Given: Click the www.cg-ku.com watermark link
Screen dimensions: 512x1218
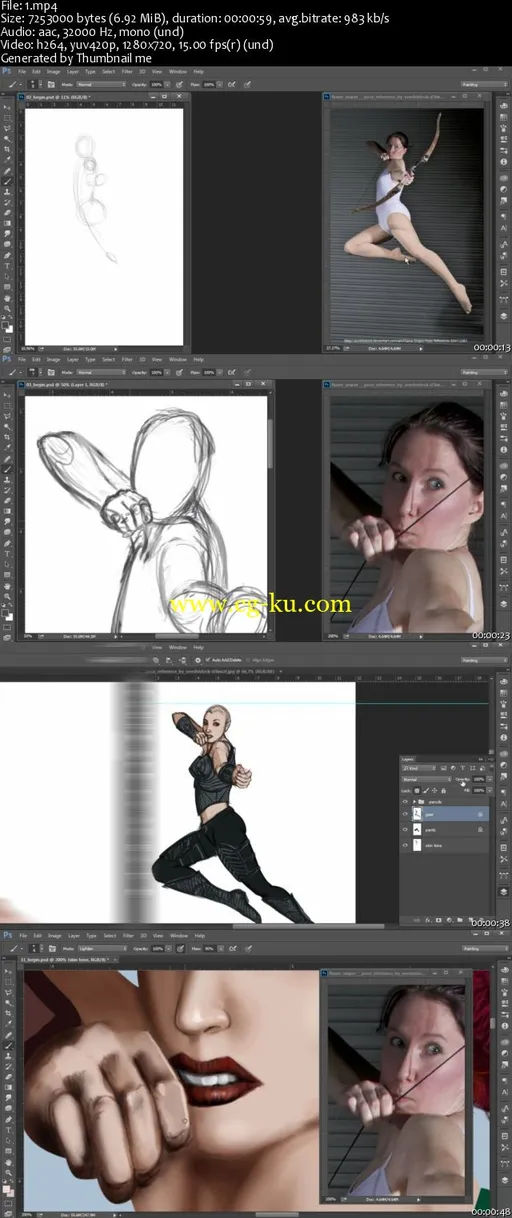Looking at the screenshot, I should coord(262,604).
